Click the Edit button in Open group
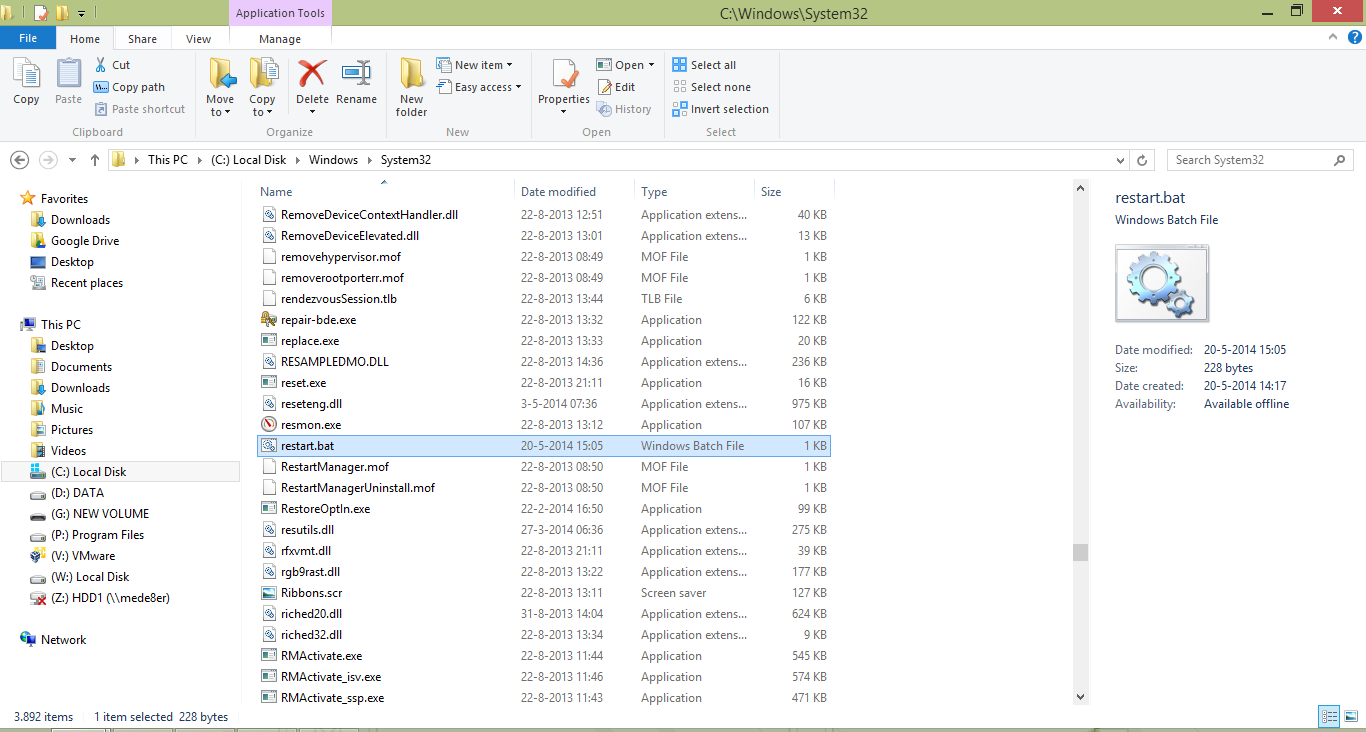Viewport: 1366px width, 732px height. (616, 87)
